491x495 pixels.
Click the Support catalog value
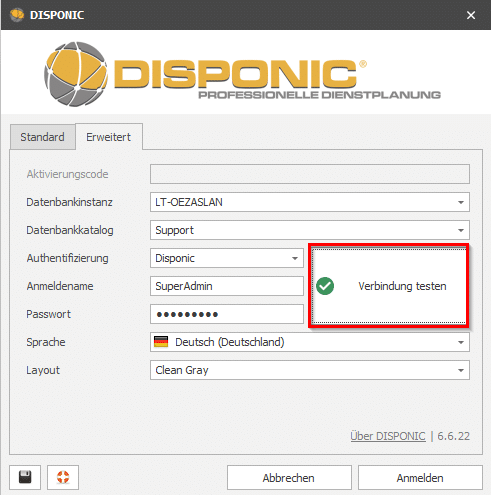pos(174,230)
